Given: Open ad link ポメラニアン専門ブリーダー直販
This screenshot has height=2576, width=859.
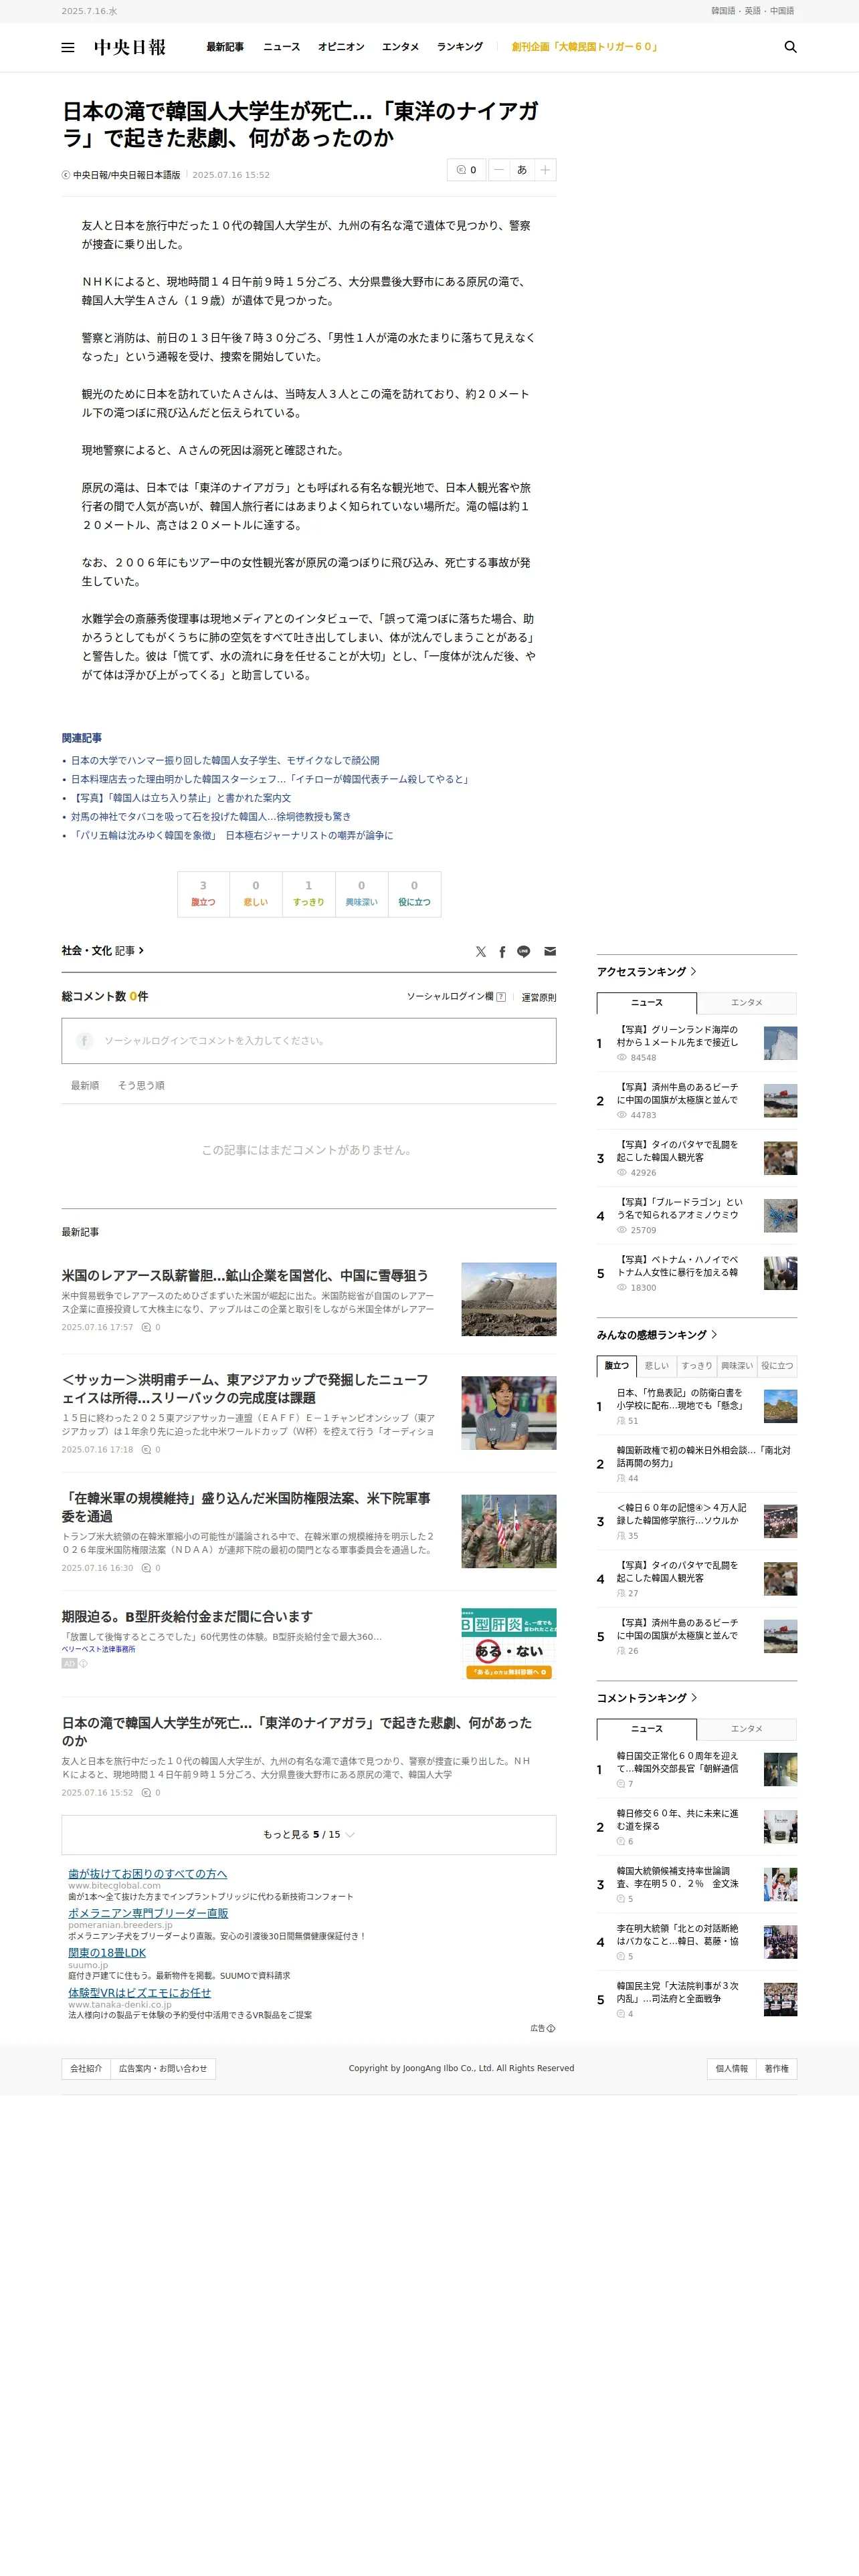Looking at the screenshot, I should click(x=148, y=1913).
